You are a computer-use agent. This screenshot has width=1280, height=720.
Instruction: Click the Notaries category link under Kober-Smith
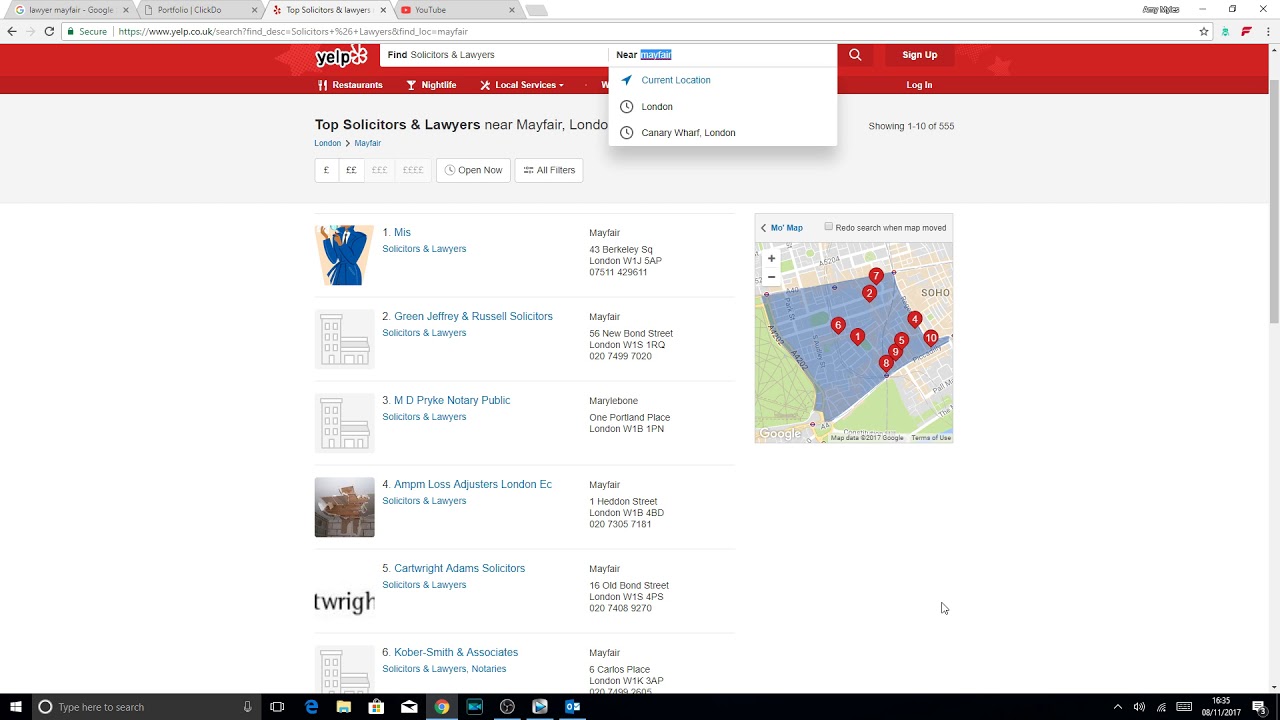(x=489, y=669)
